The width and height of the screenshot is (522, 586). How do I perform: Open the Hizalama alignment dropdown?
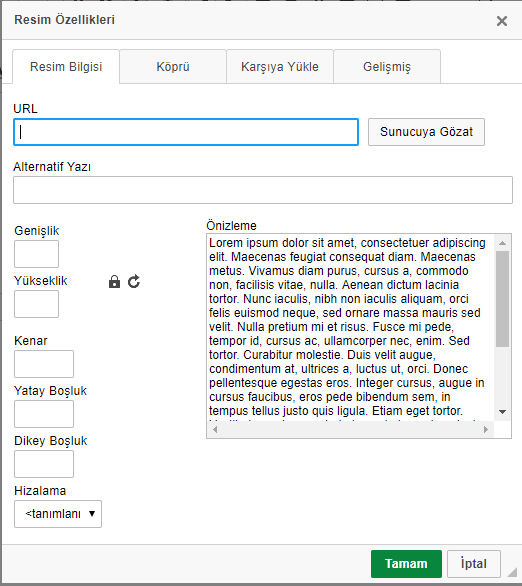point(58,514)
